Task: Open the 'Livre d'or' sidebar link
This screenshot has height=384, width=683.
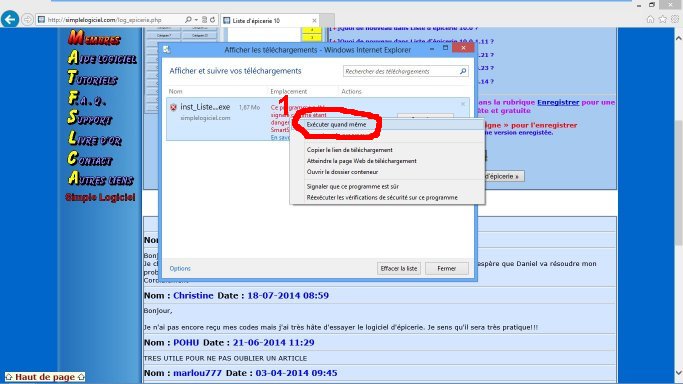Action: 95,138
